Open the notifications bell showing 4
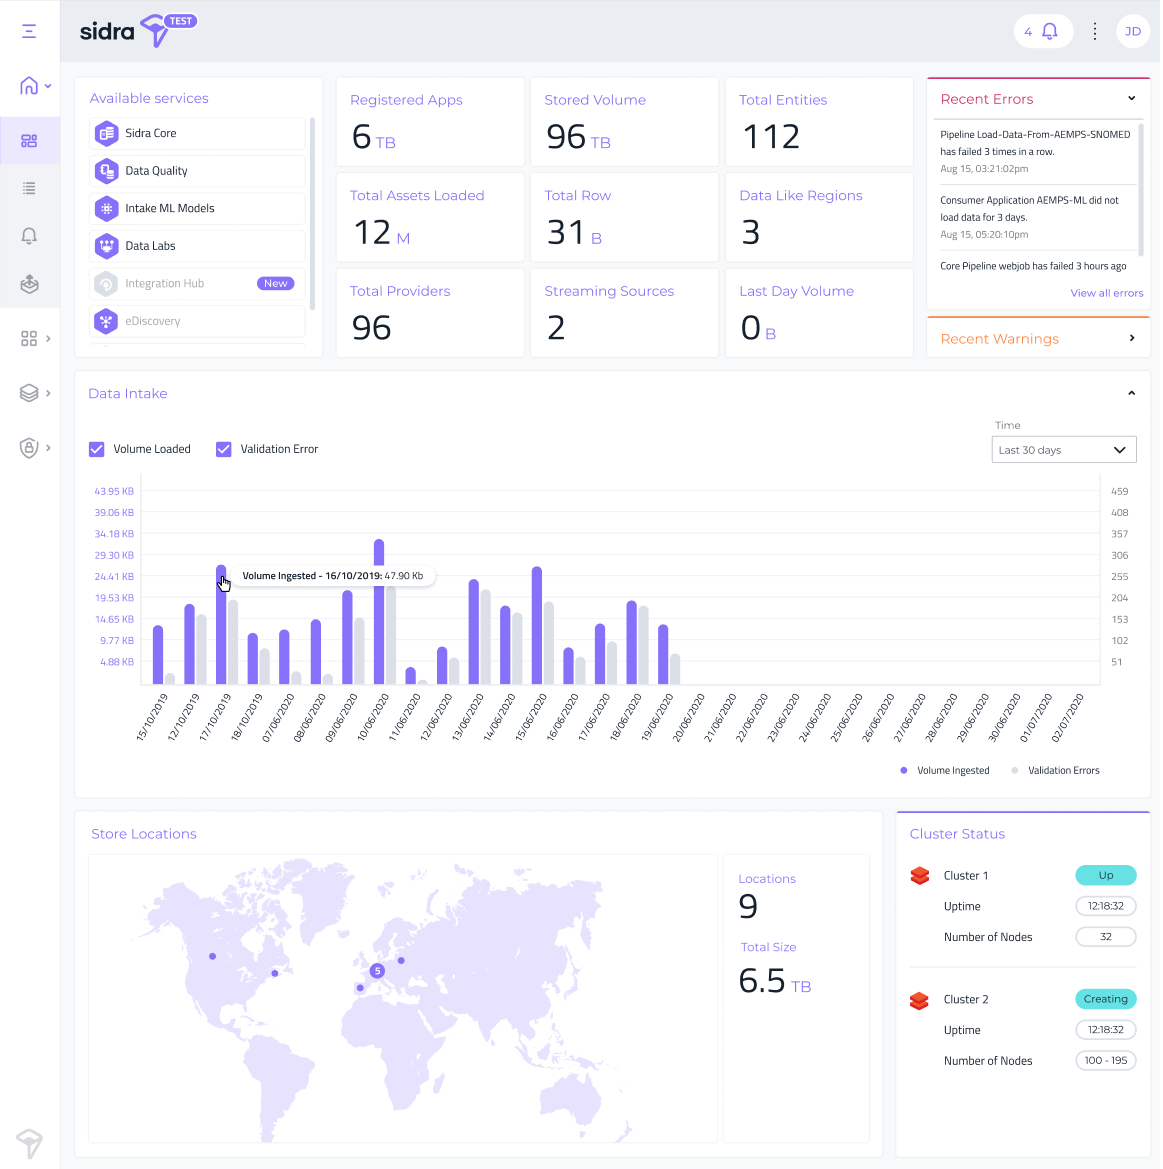 tap(1043, 31)
